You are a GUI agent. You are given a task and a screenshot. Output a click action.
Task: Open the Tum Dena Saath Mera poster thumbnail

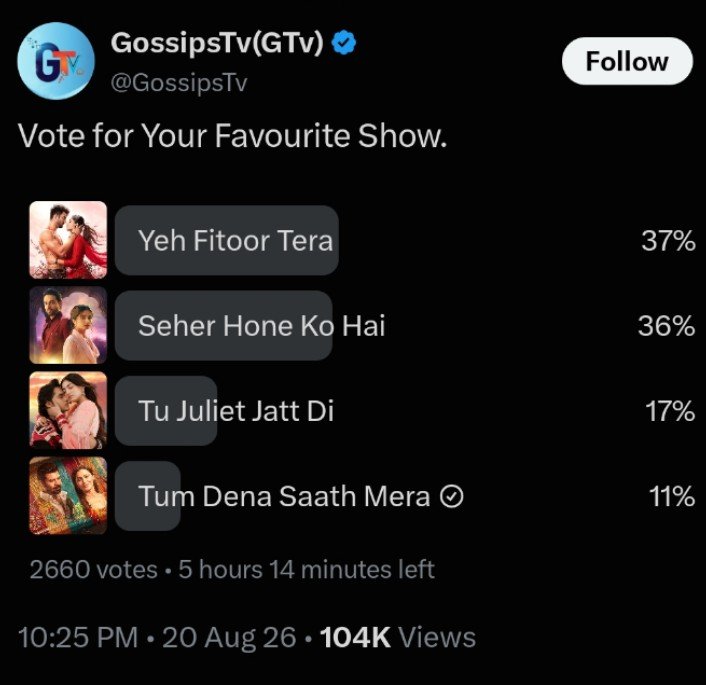pyautogui.click(x=68, y=495)
